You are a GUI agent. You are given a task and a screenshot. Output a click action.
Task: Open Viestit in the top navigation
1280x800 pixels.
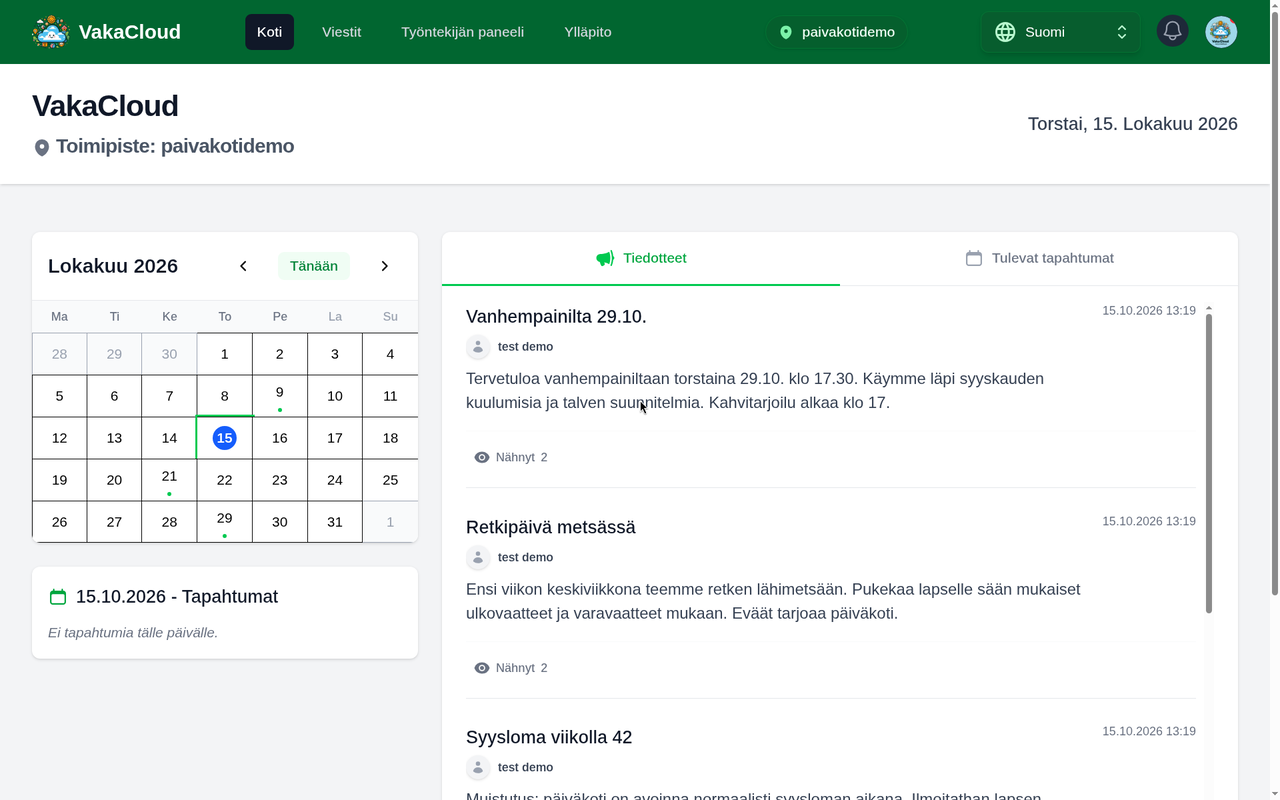click(x=342, y=32)
